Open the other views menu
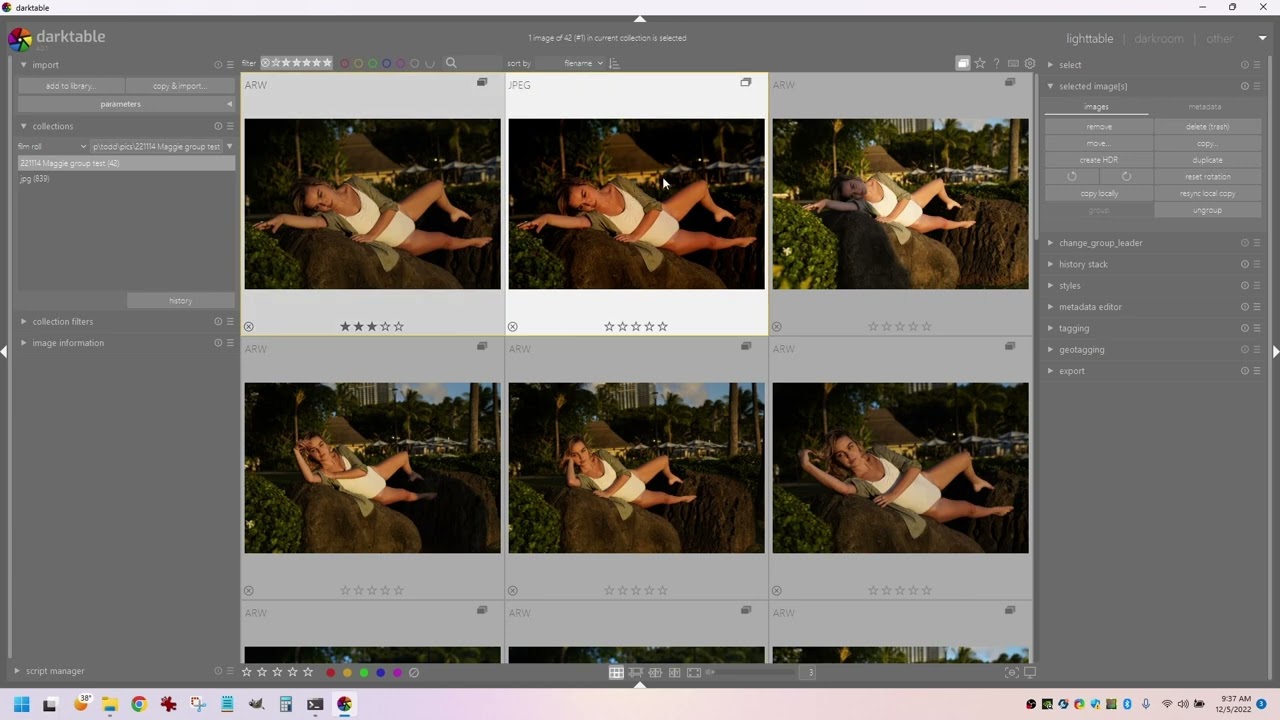 coord(1219,39)
